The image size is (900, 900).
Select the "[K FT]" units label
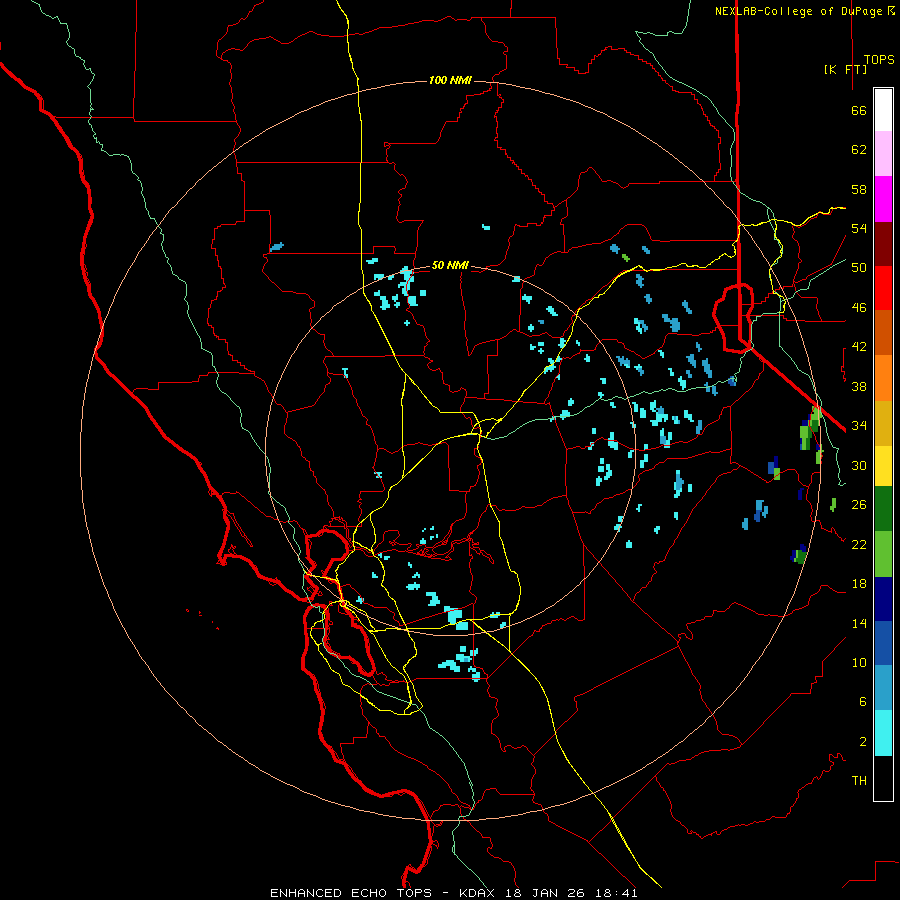click(x=845, y=69)
